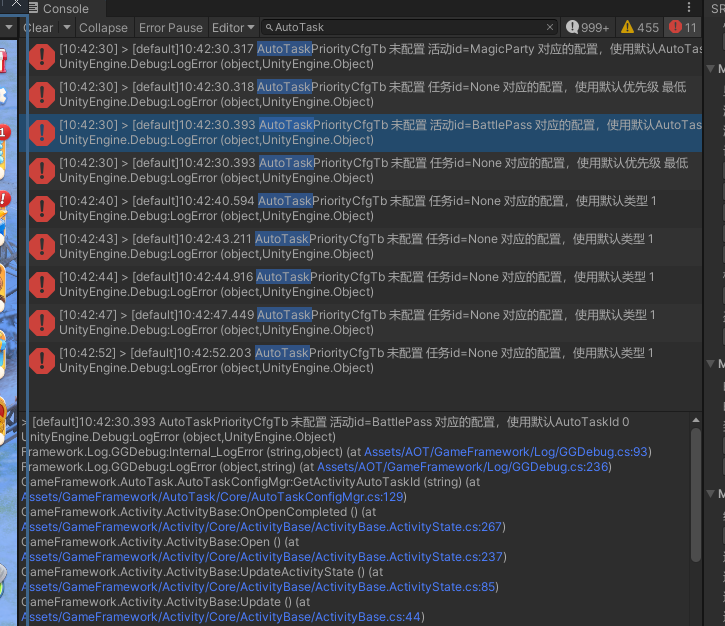Toggle info messages filter showing 999+
This screenshot has height=626, width=725.
[588, 28]
